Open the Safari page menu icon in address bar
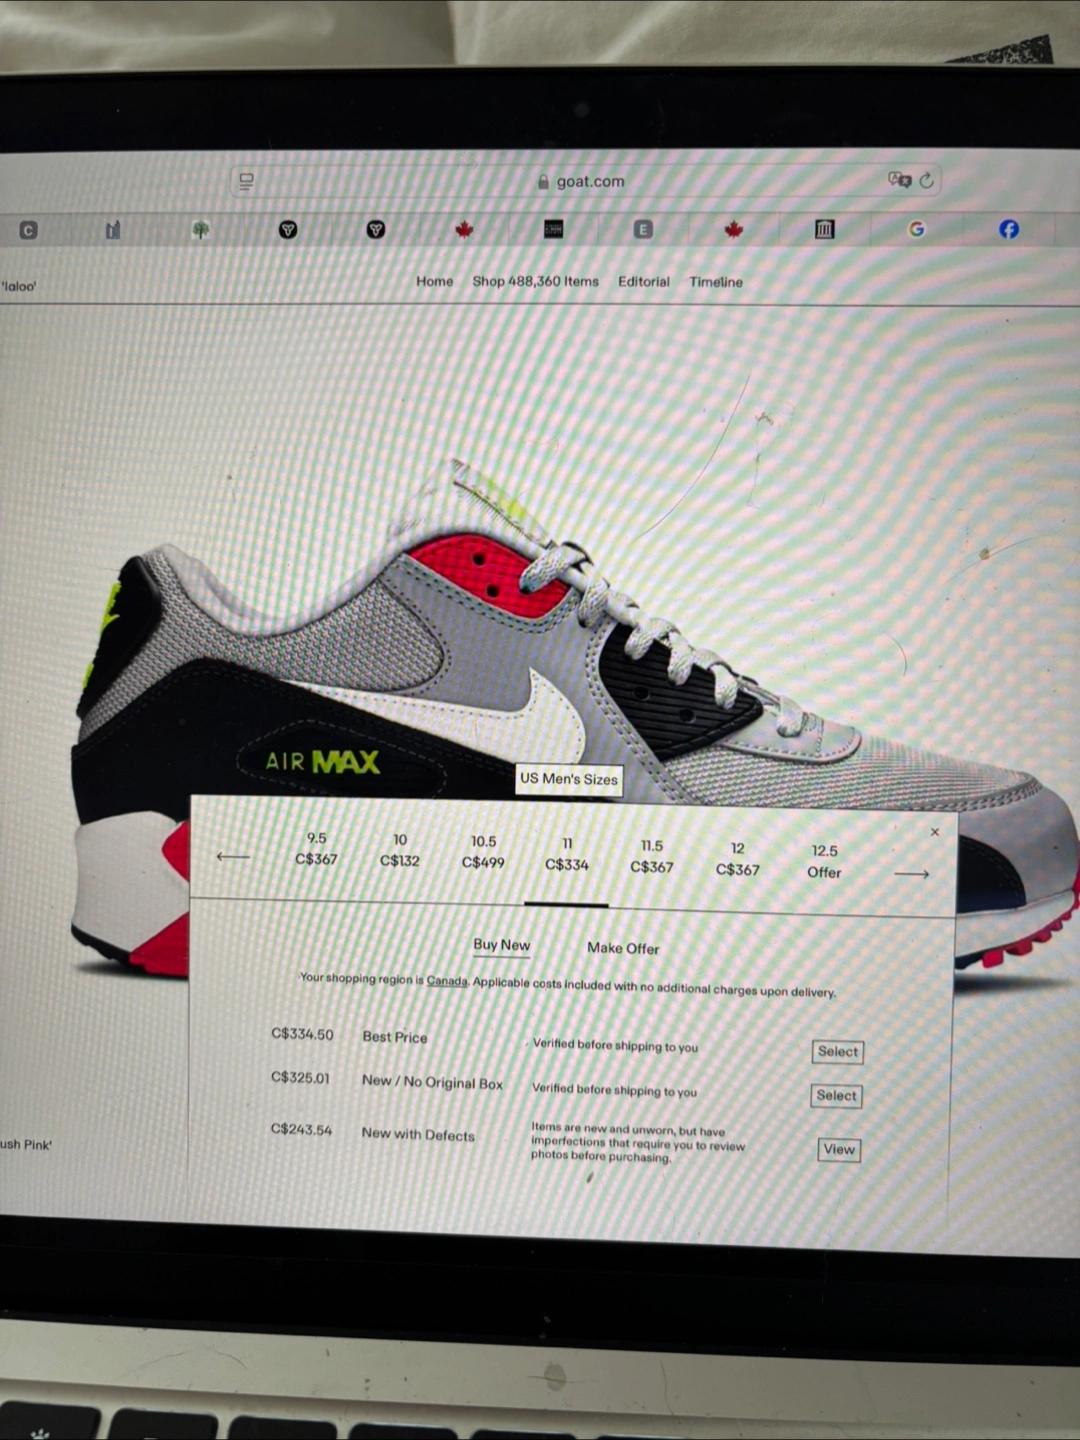The height and width of the screenshot is (1440, 1080). (246, 181)
